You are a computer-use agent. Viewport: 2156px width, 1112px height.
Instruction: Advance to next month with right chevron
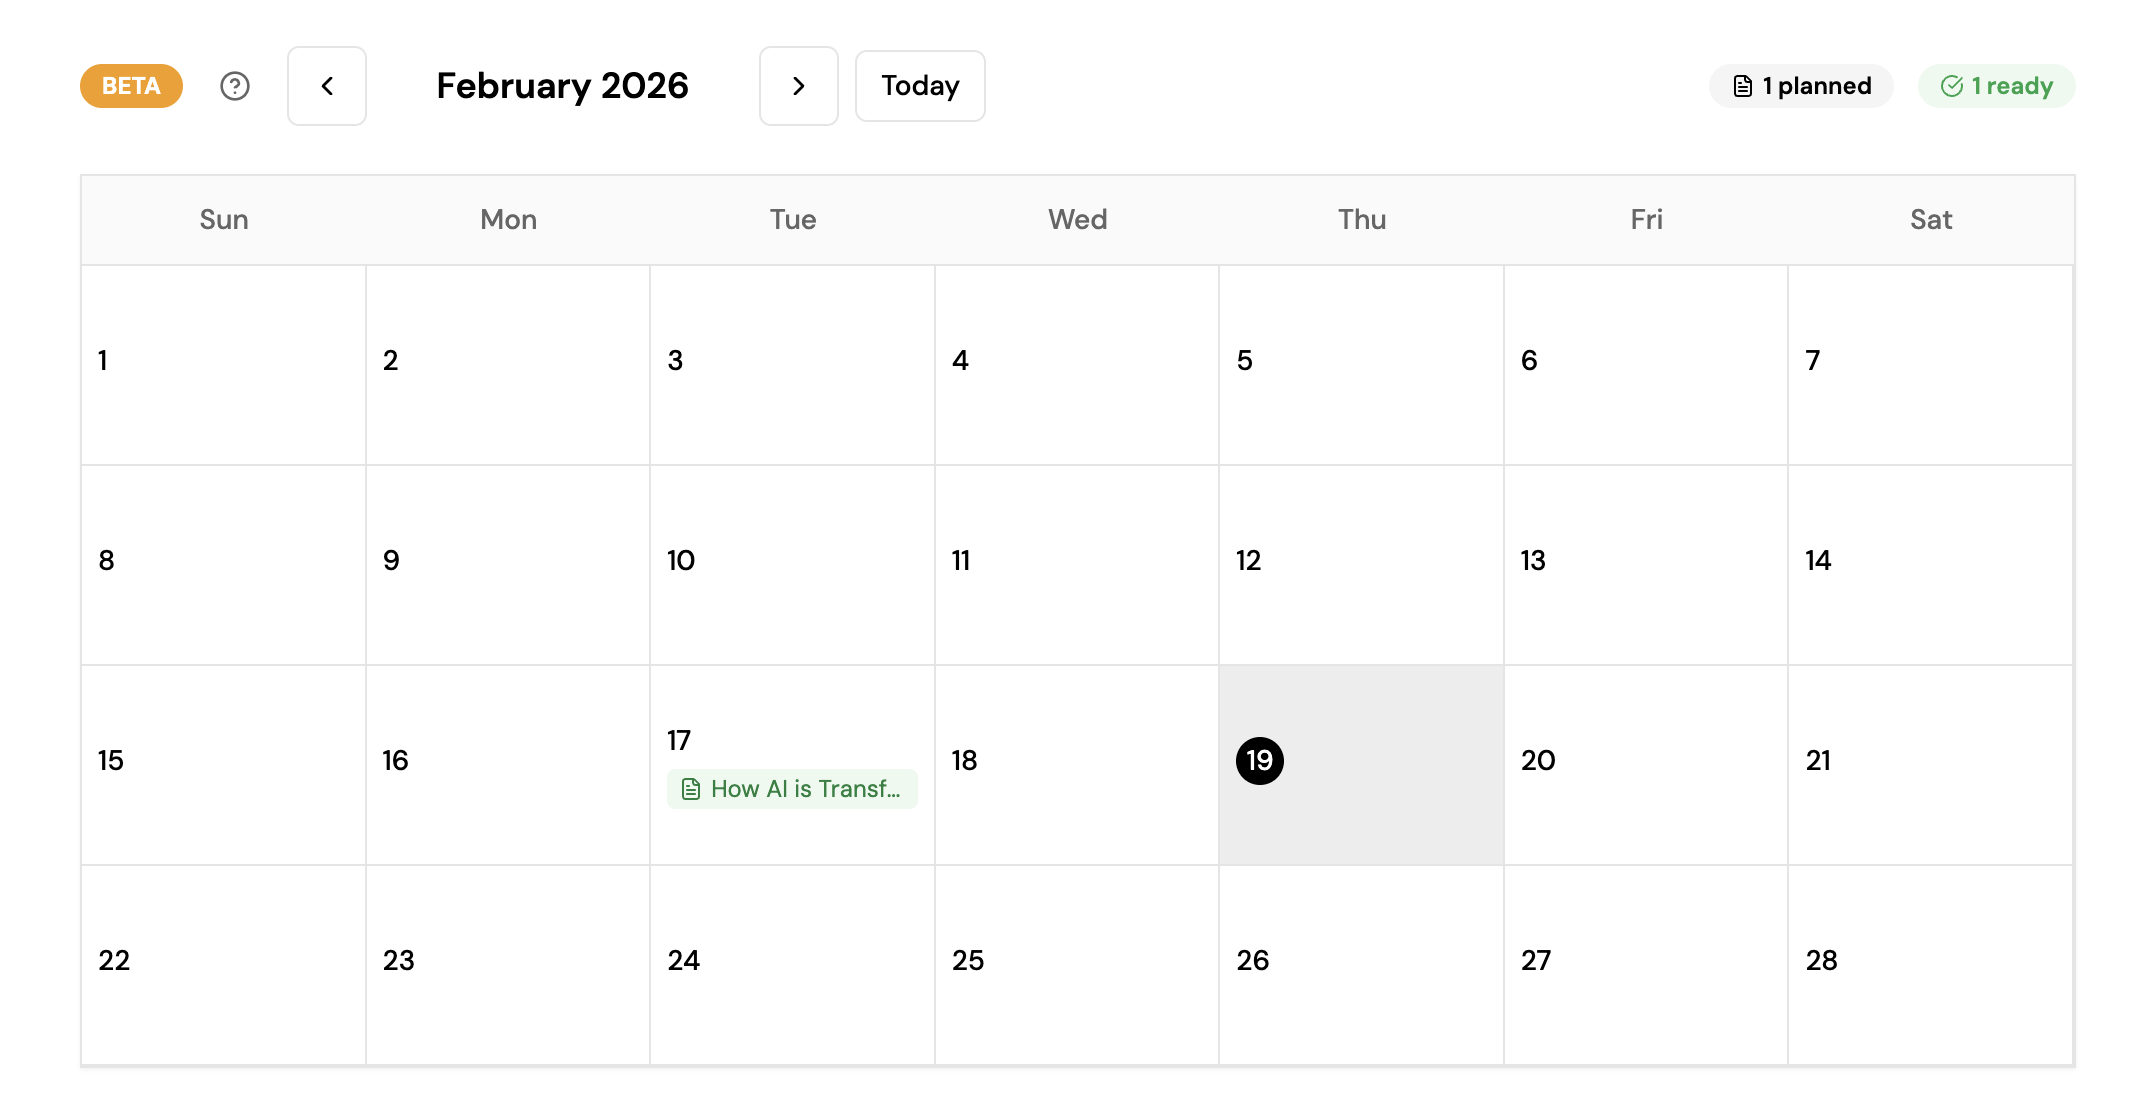coord(798,86)
